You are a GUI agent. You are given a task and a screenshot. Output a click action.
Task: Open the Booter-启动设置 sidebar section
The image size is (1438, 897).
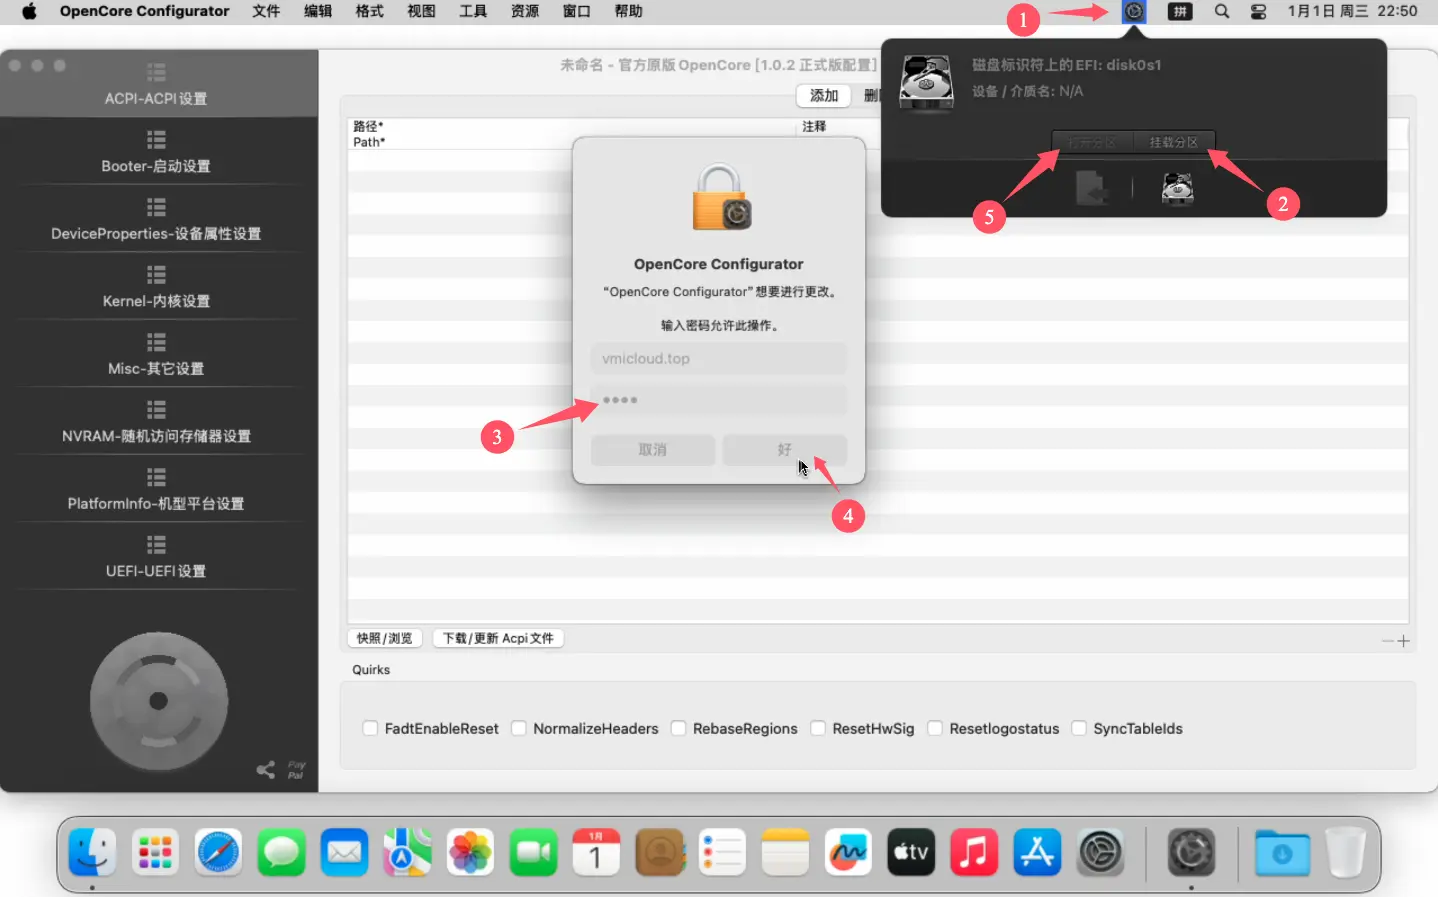click(156, 152)
